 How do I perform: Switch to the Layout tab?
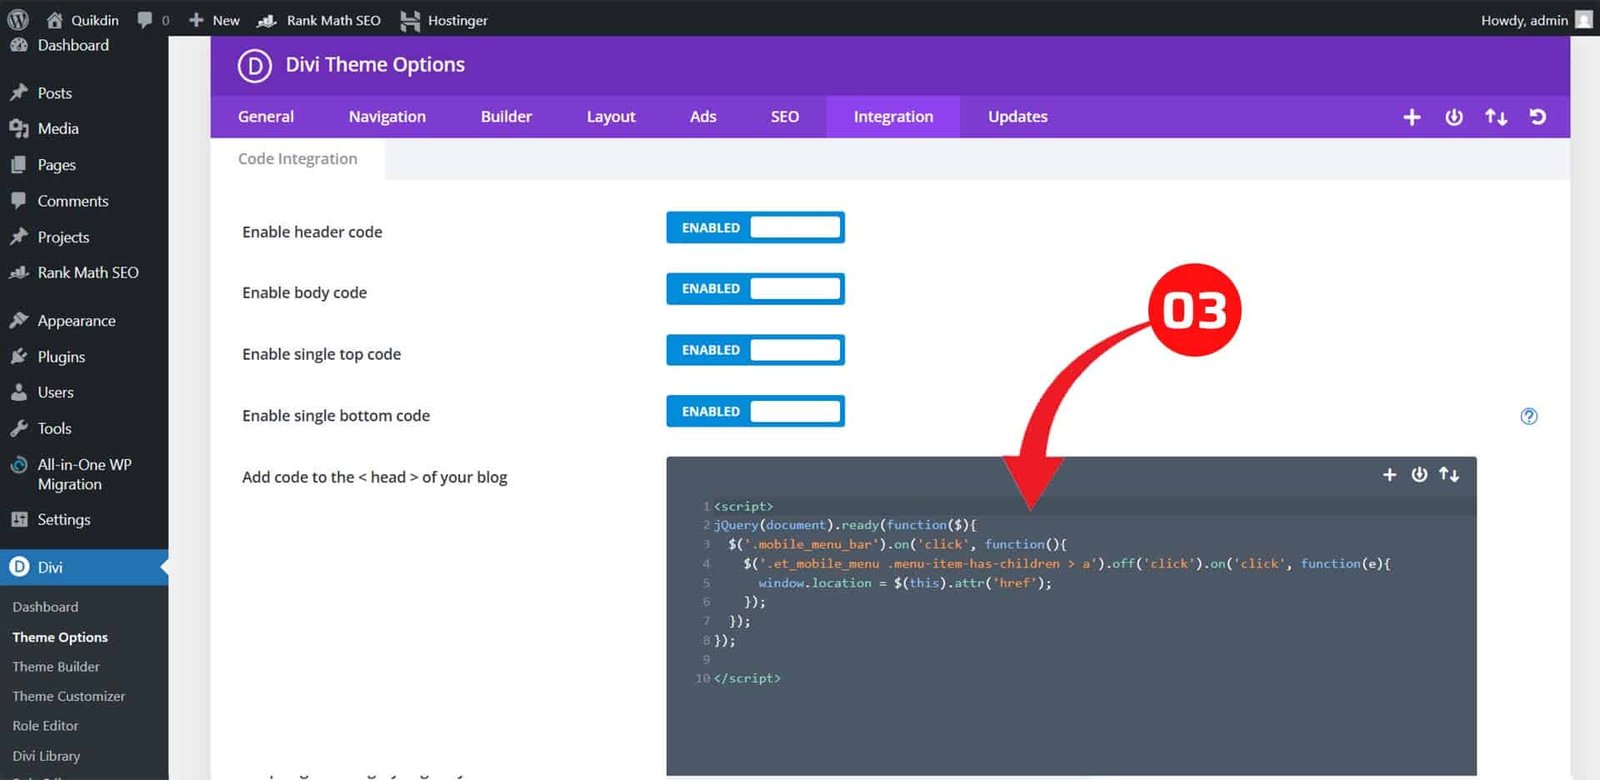pos(611,117)
